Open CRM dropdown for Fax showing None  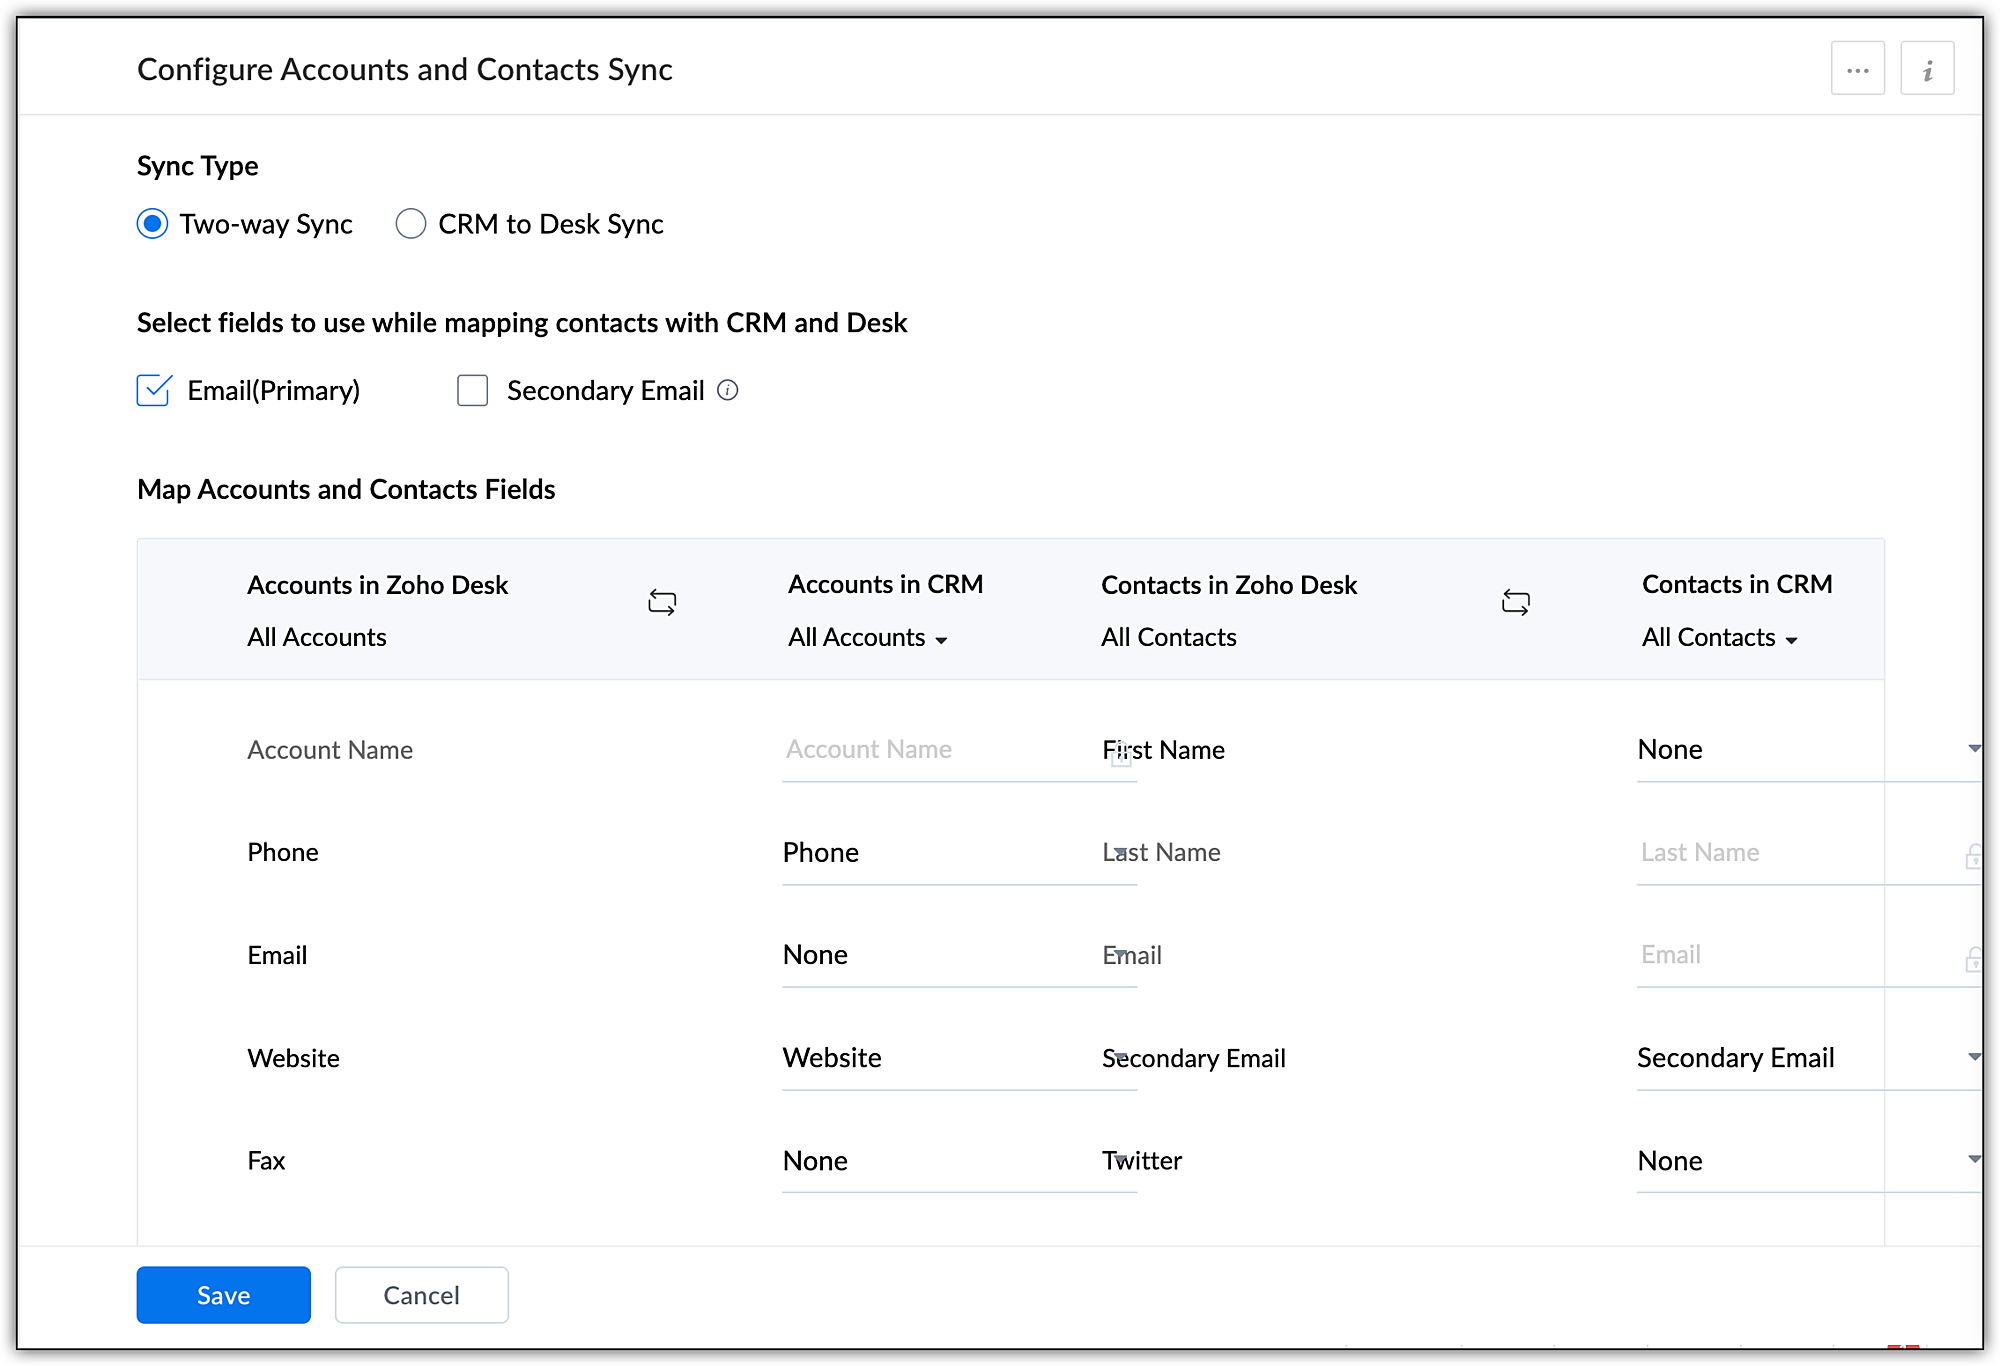pos(959,1162)
